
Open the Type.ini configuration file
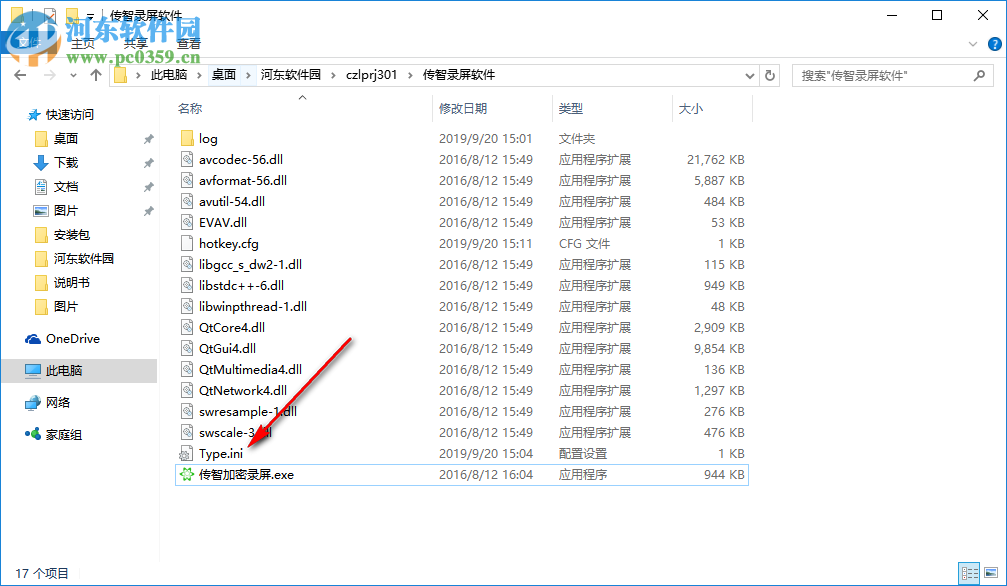(221, 453)
